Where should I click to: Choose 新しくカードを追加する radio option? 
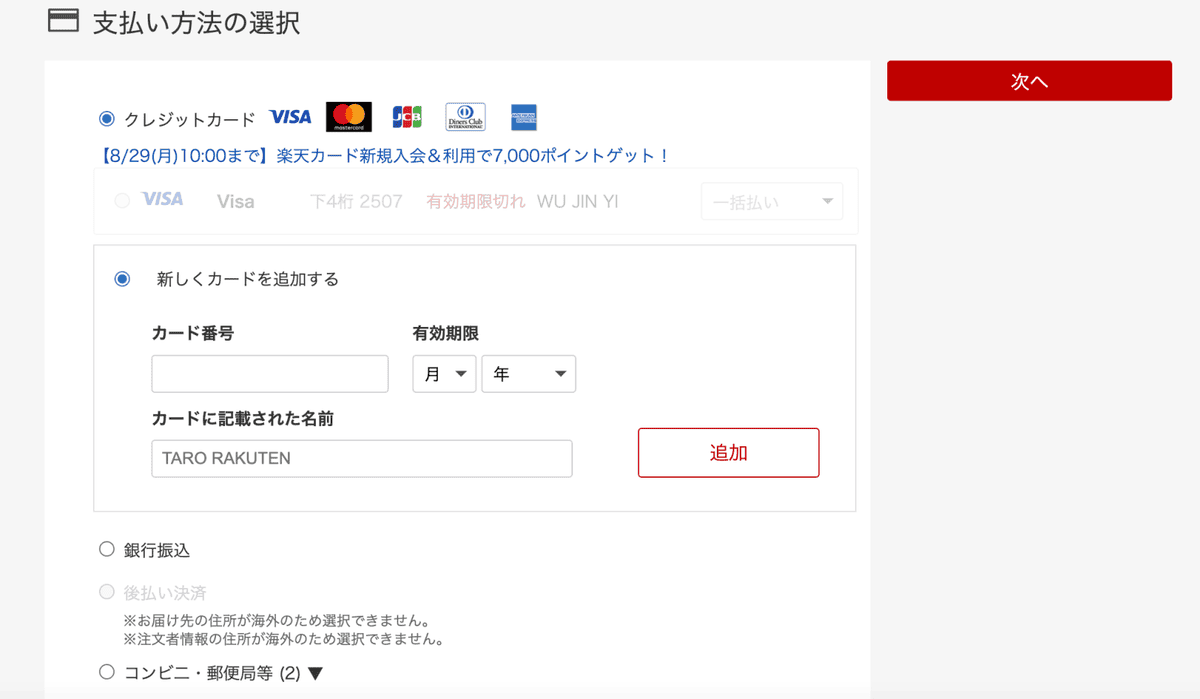point(122,279)
